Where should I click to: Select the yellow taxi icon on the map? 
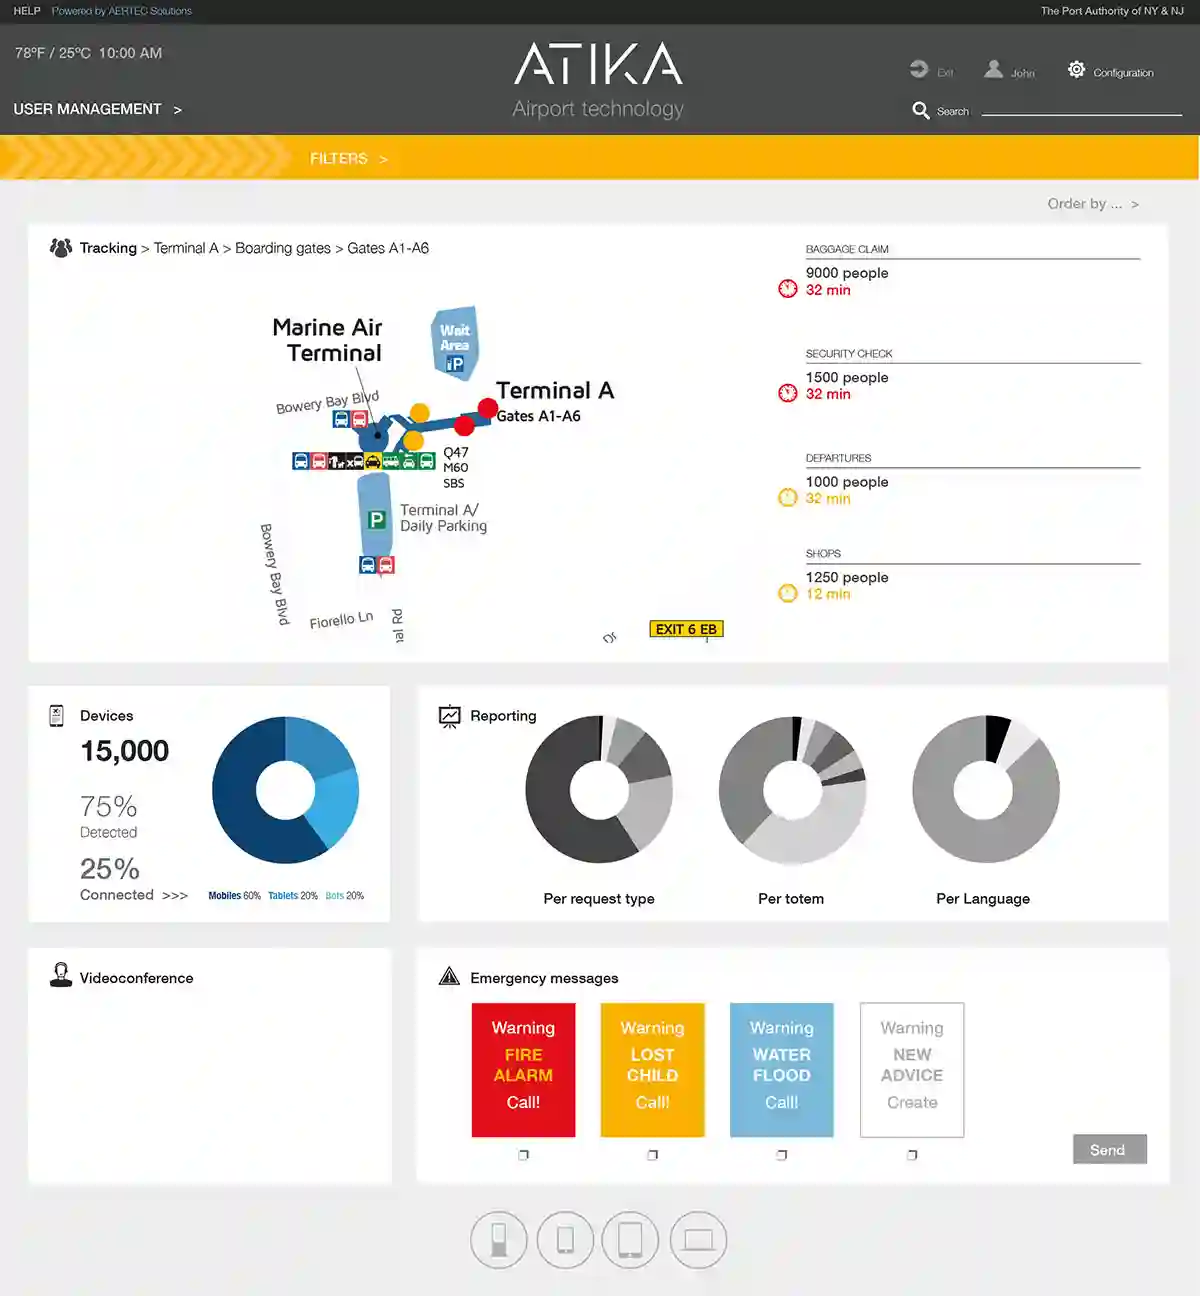(372, 461)
